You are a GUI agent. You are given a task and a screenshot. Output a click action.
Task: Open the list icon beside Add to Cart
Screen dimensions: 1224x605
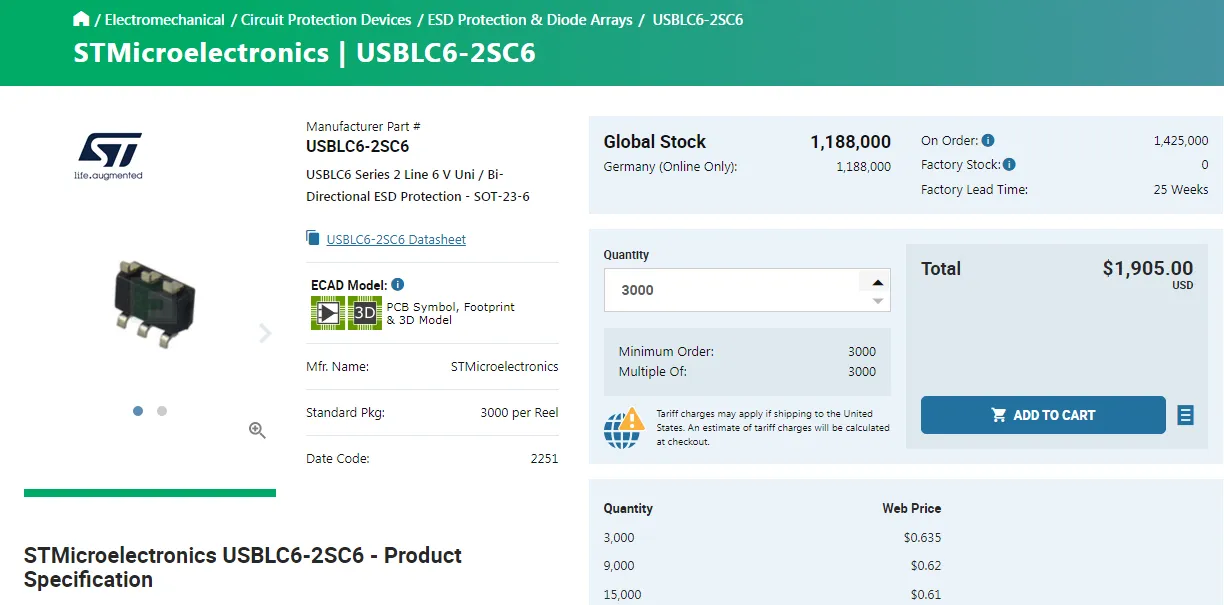click(1186, 415)
